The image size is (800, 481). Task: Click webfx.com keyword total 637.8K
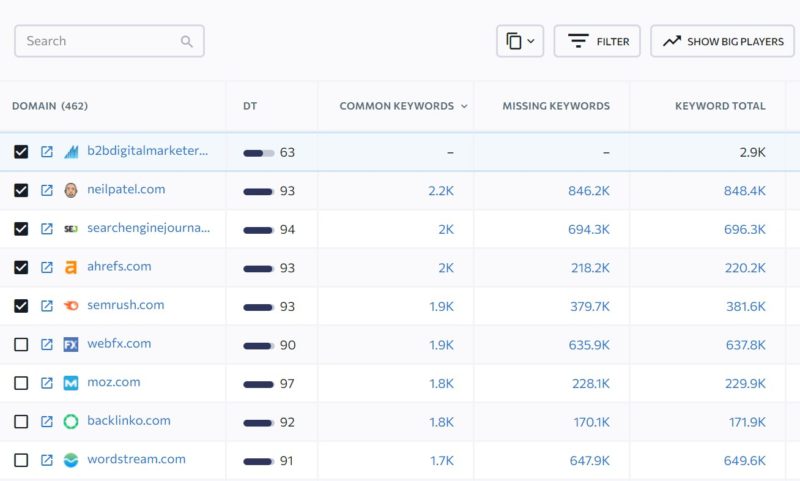(745, 345)
